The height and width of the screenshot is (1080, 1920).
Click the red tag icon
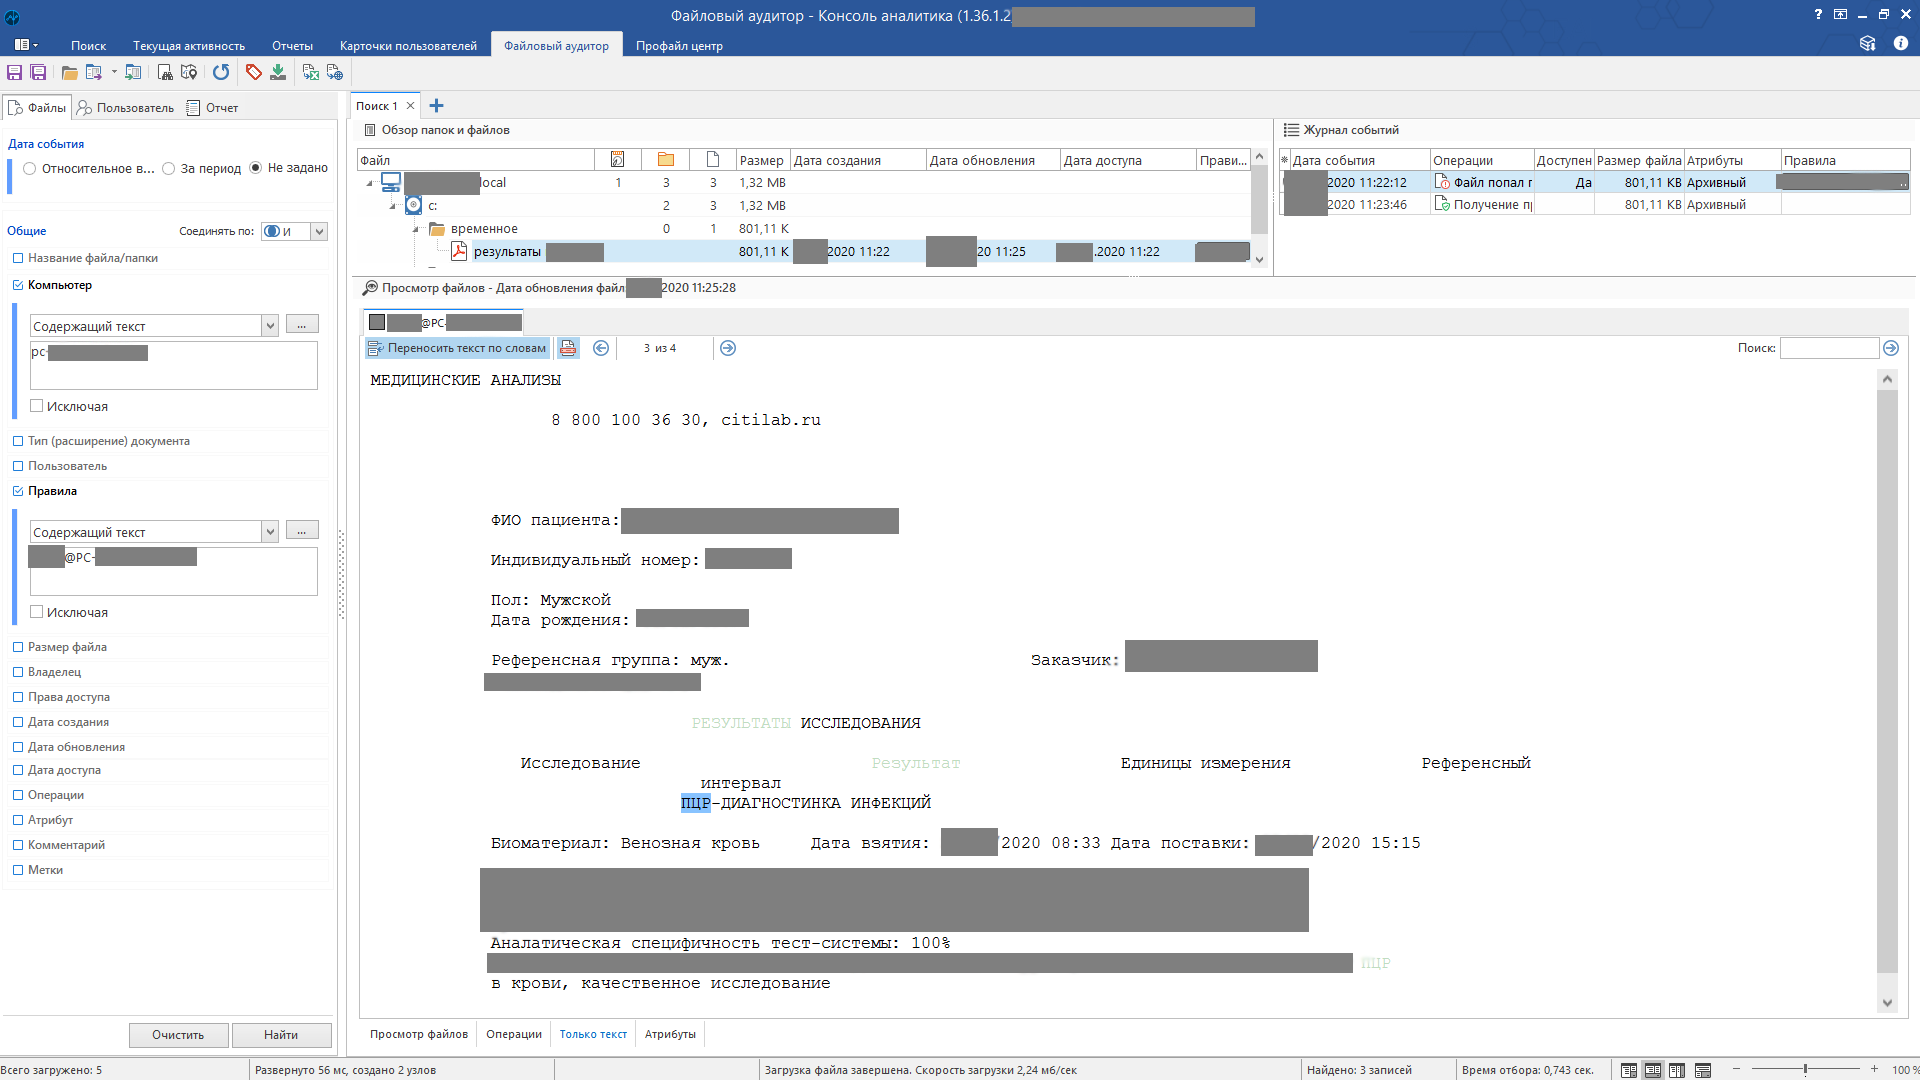(x=254, y=72)
